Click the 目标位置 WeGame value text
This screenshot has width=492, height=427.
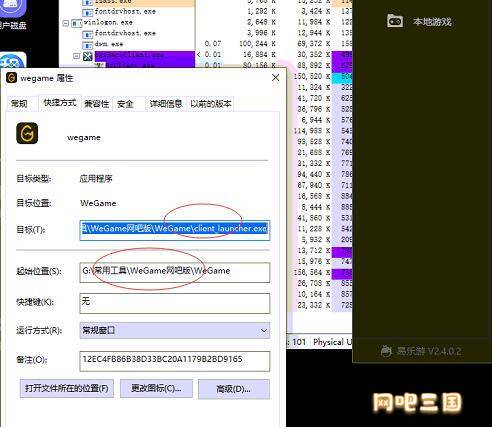tap(98, 203)
